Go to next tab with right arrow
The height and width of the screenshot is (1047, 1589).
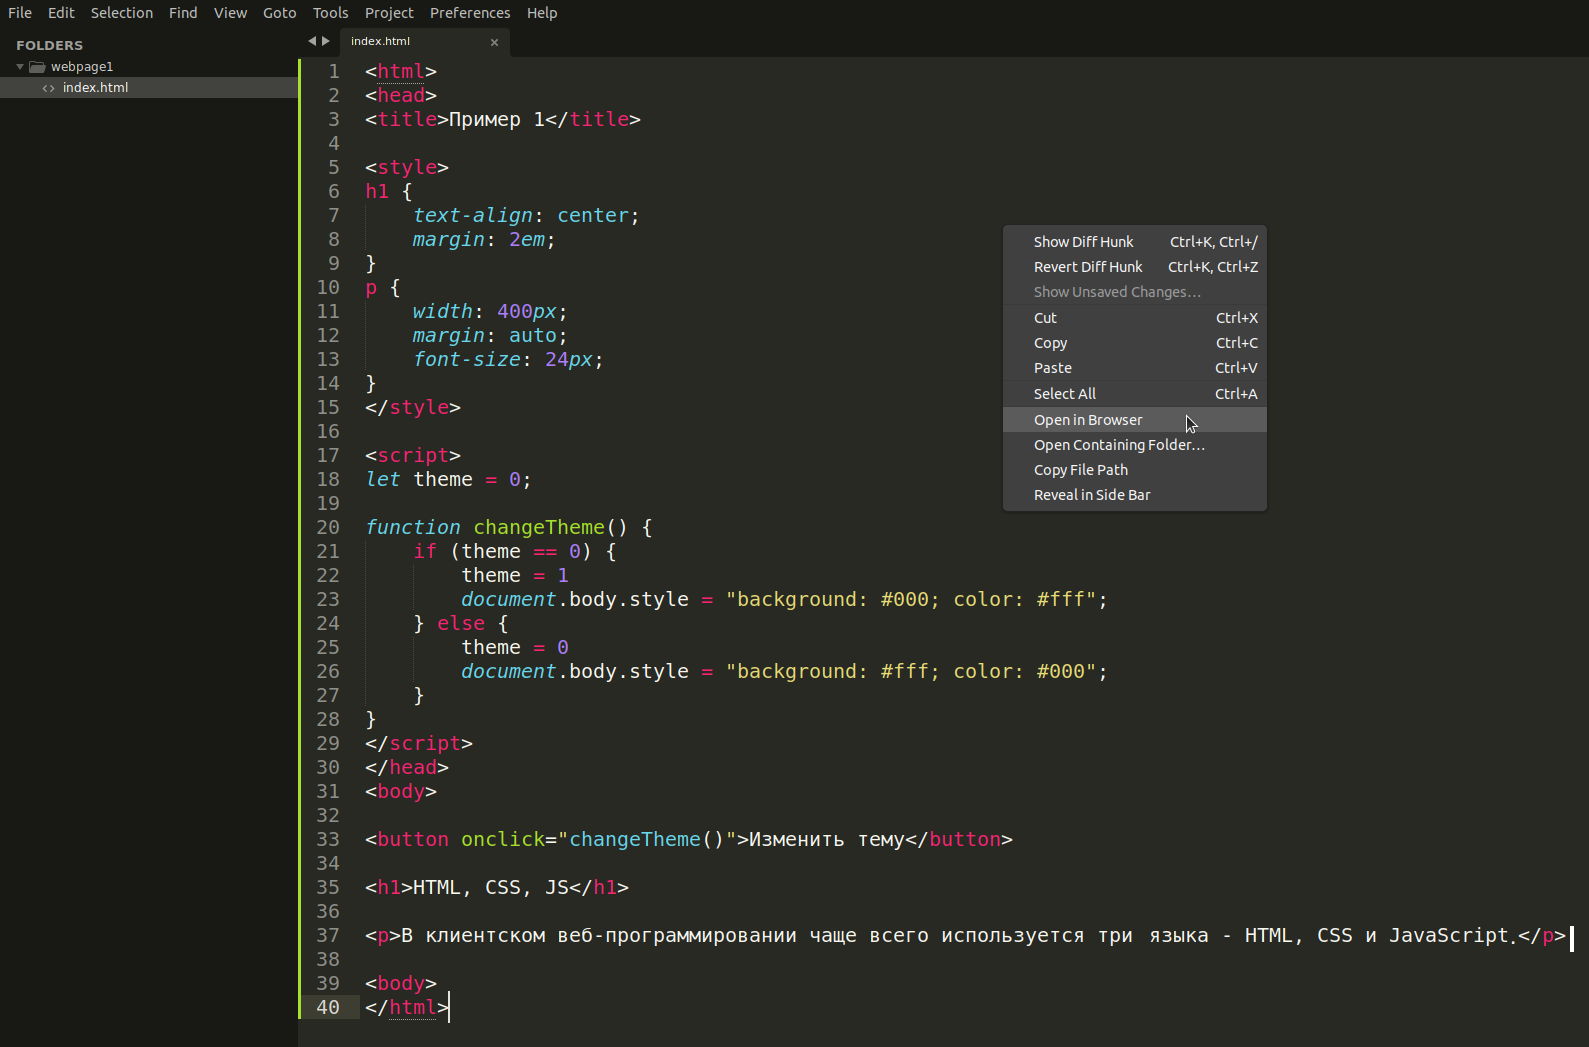point(326,41)
